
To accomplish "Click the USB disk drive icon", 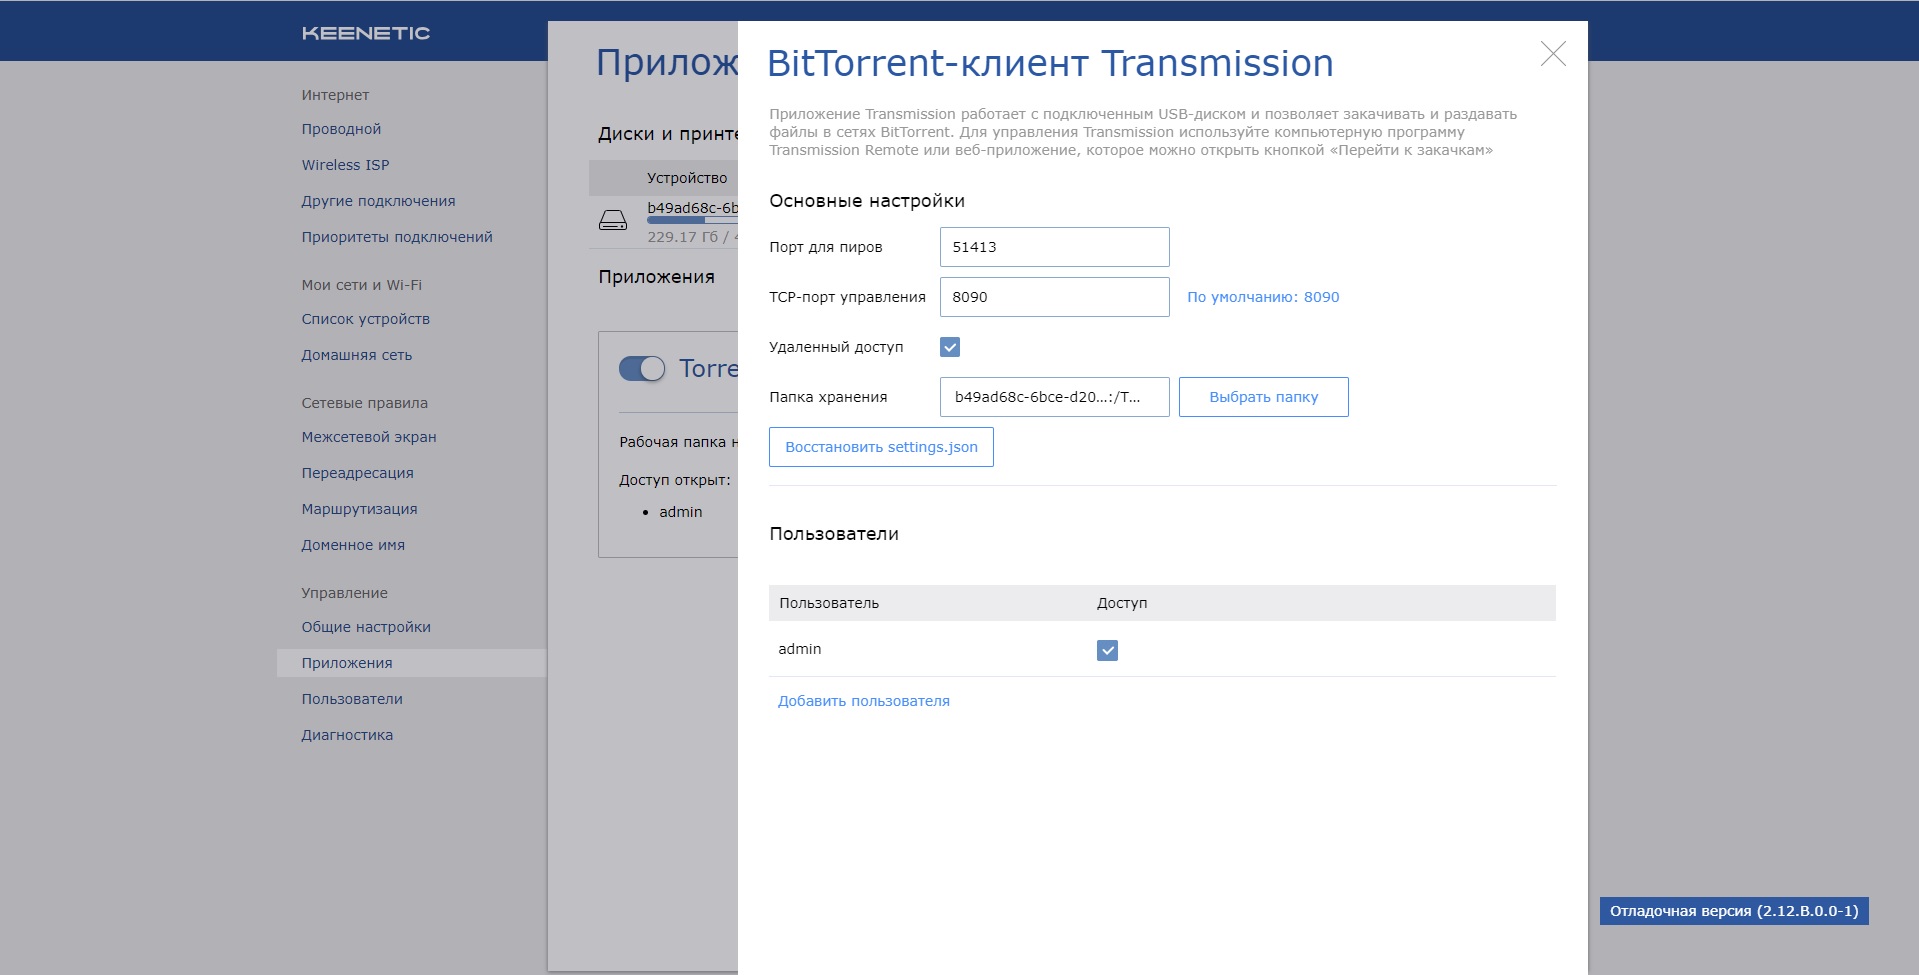I will coord(613,220).
